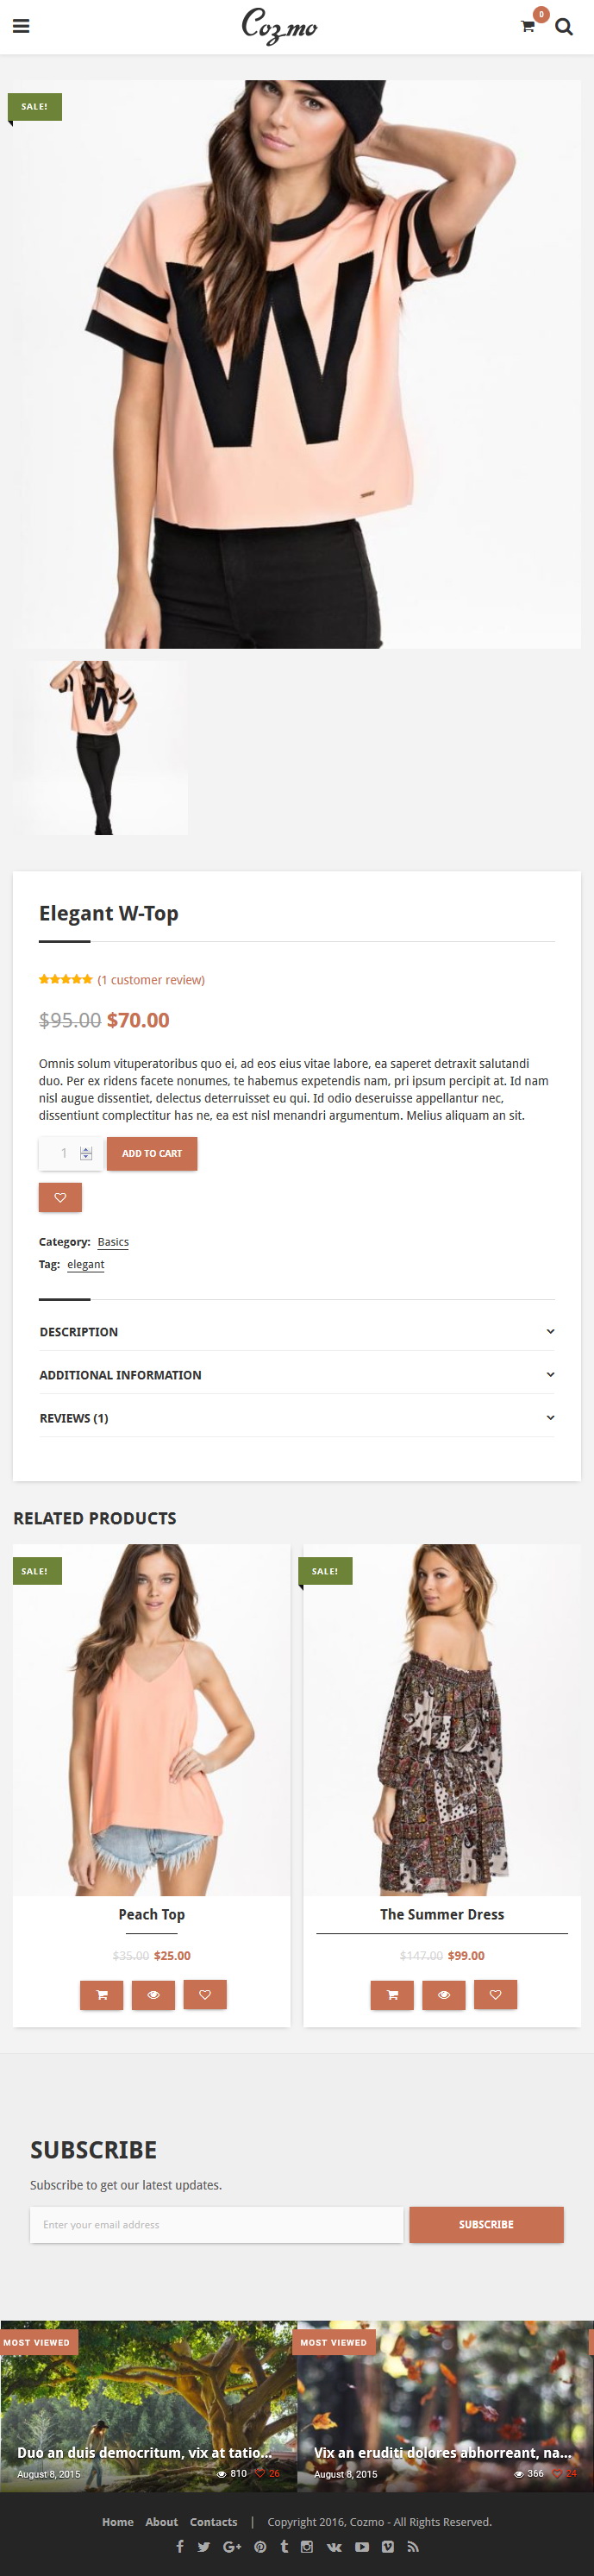This screenshot has width=594, height=2576.
Task: Quick view The Summer Dress eye icon
Action: point(443,1994)
